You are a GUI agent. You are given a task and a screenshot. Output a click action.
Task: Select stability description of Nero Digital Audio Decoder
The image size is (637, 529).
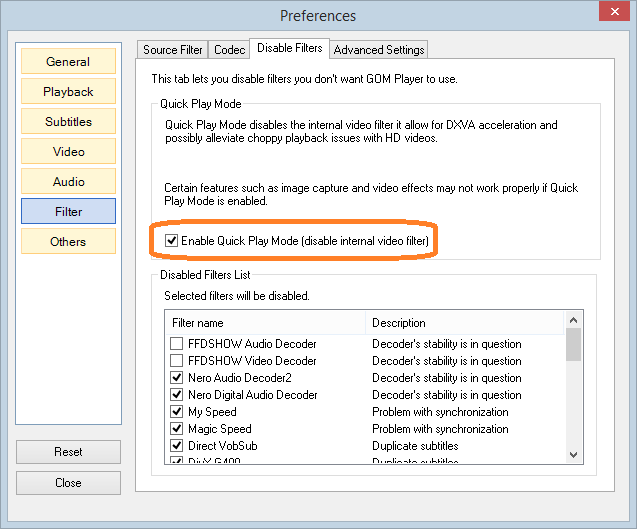click(446, 395)
